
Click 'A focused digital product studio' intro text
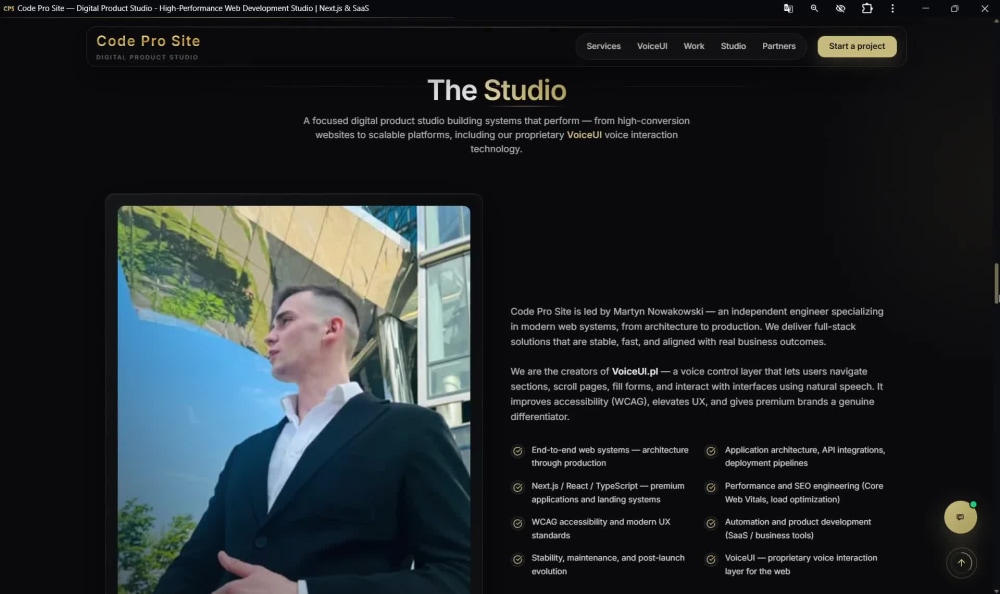(496, 135)
